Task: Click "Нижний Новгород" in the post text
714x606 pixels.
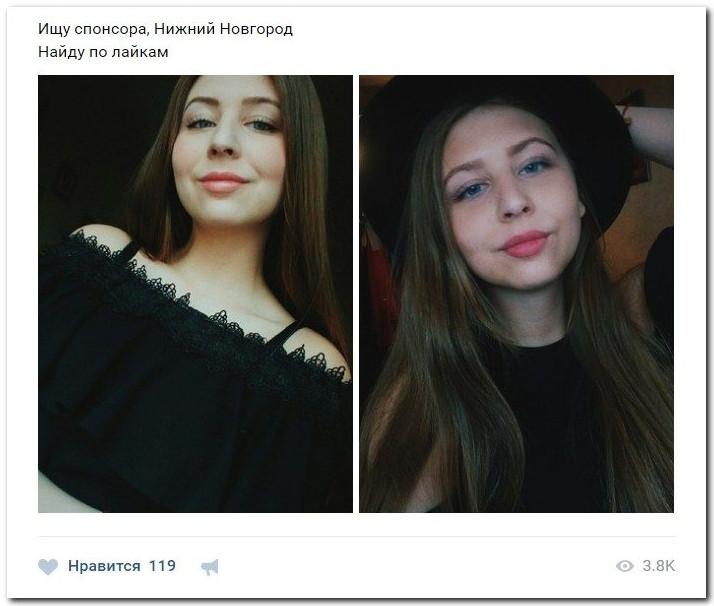Action: pyautogui.click(x=223, y=29)
